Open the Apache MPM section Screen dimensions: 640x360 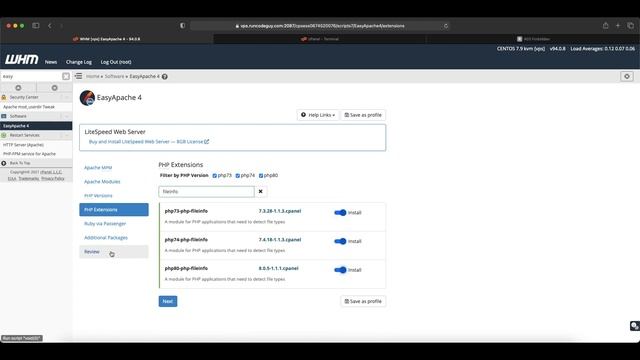98,168
